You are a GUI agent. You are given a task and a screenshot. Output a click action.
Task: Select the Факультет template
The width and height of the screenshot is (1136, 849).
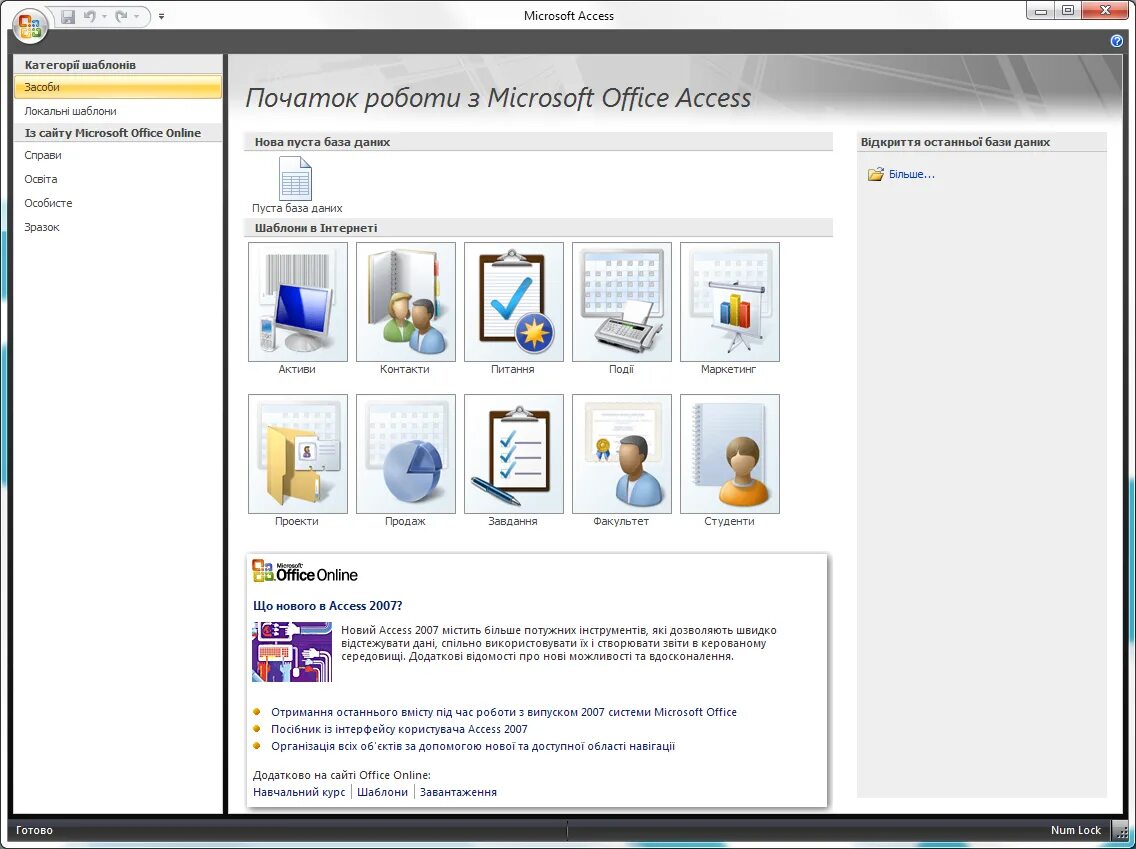[x=621, y=461]
